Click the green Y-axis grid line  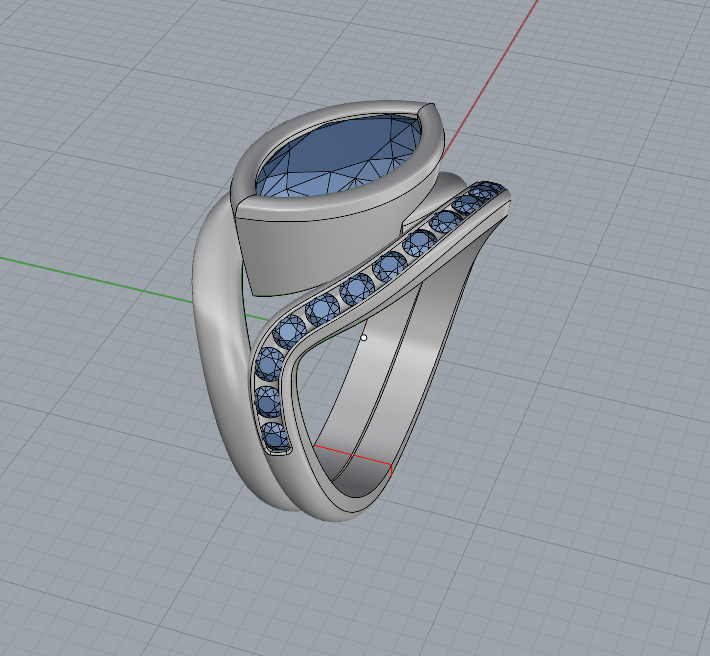(97, 280)
